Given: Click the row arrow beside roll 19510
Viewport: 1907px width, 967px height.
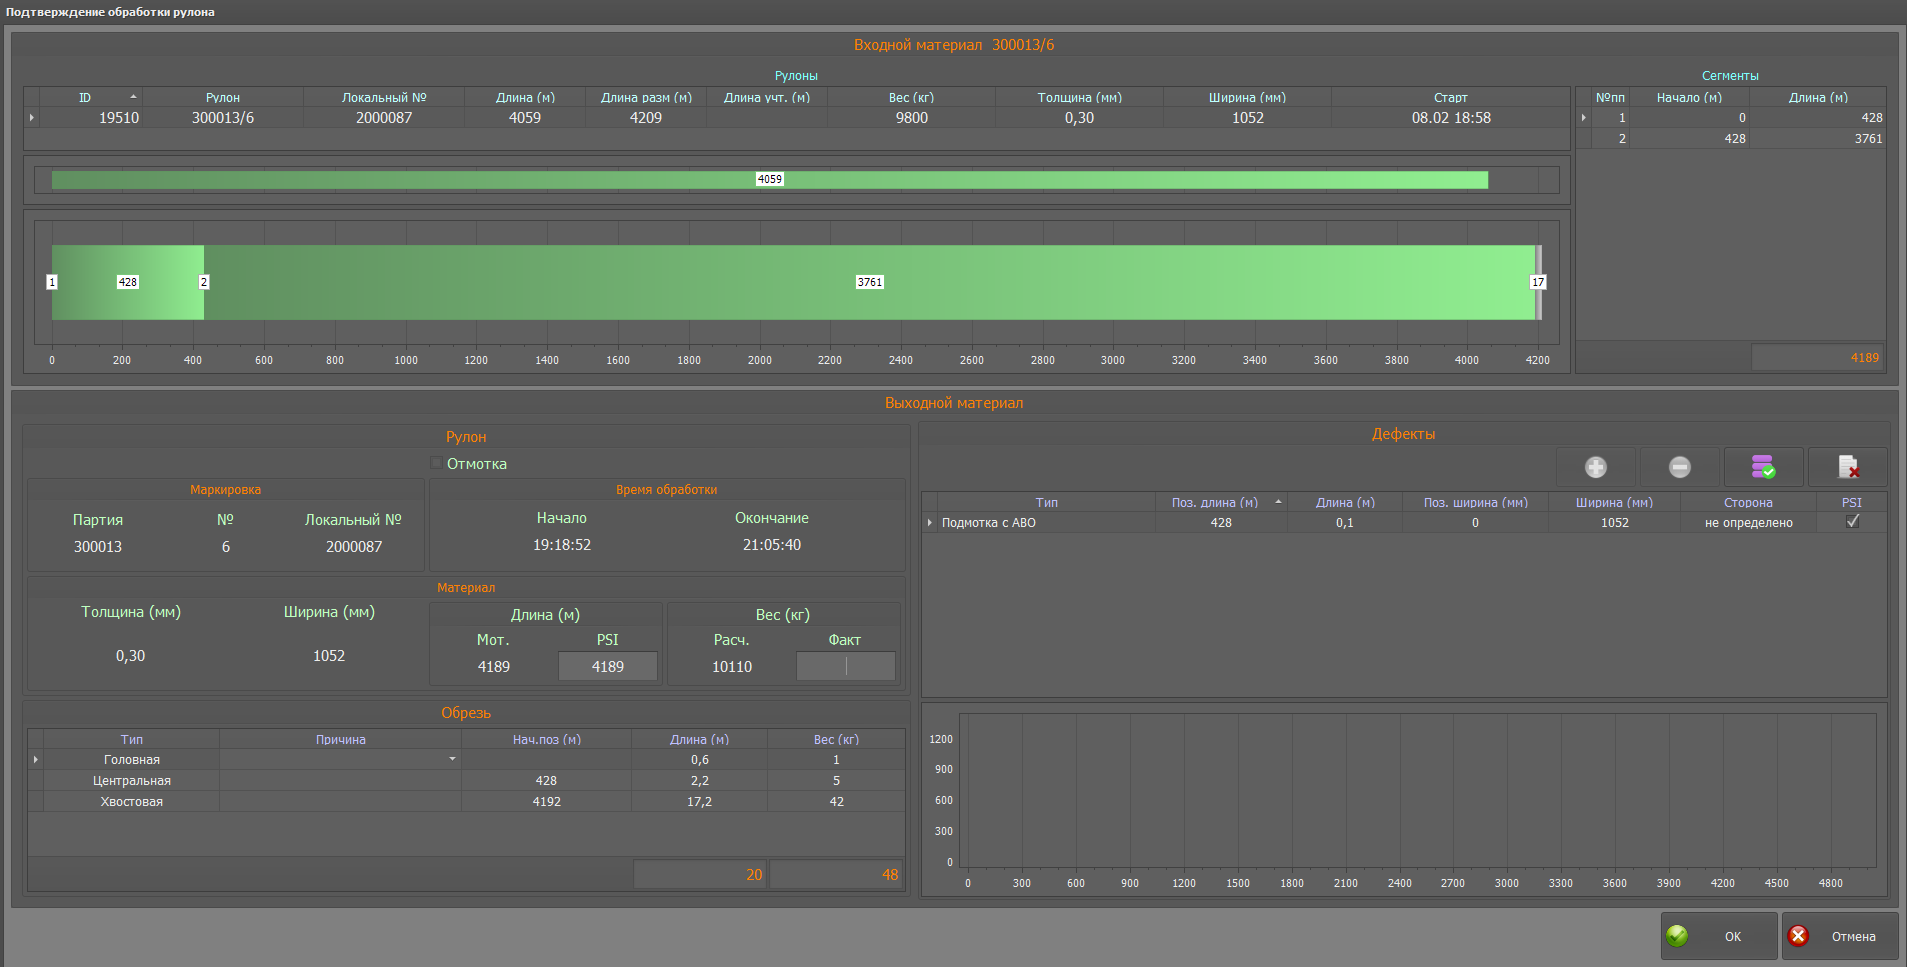Looking at the screenshot, I should pos(32,118).
